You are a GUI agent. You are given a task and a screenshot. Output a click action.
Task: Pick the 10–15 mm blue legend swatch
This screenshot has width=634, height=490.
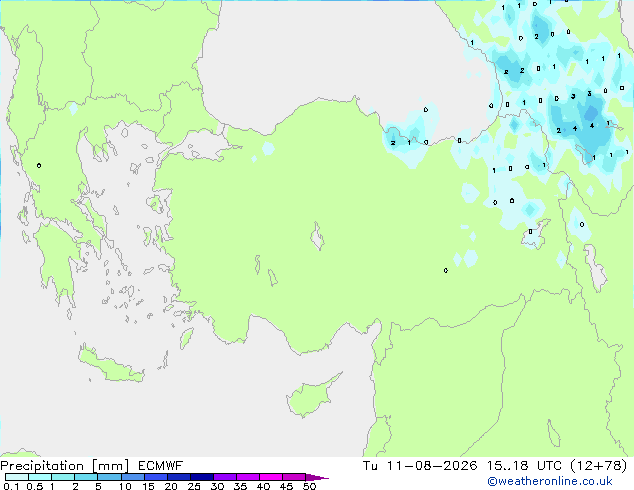(x=132, y=477)
